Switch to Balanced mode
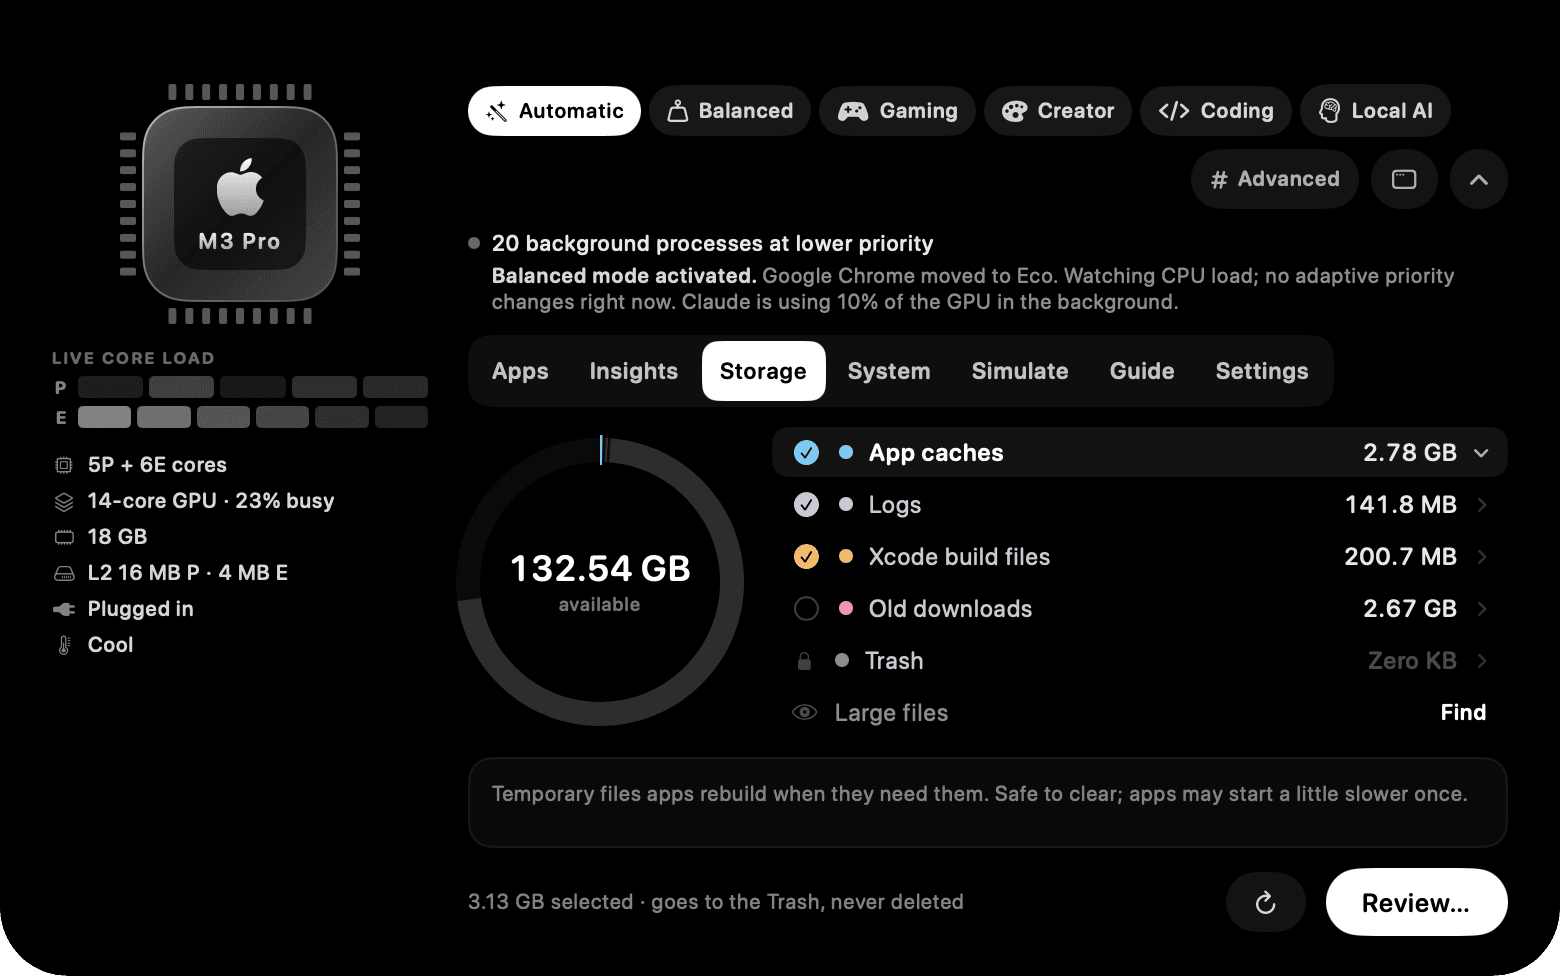 [730, 111]
